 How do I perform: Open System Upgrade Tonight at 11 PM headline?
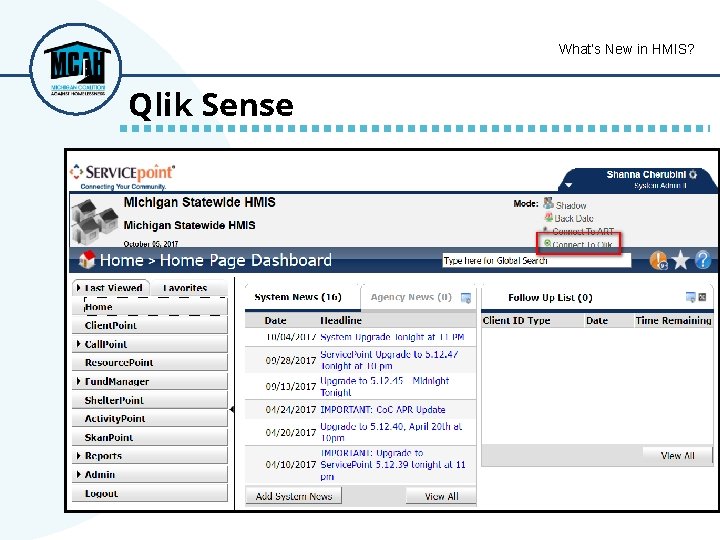pyautogui.click(x=392, y=337)
